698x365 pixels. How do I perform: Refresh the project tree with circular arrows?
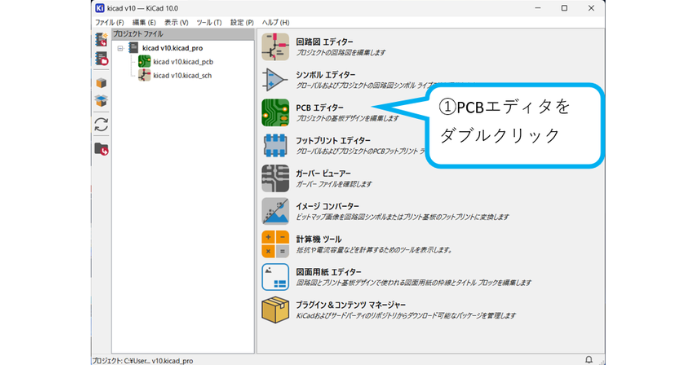[101, 124]
